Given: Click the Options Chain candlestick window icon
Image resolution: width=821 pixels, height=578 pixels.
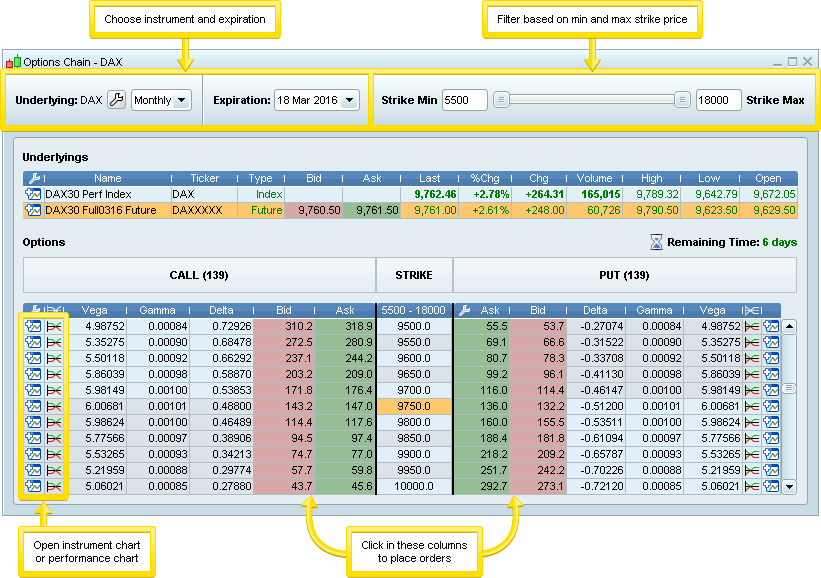Looking at the screenshot, I should point(14,62).
